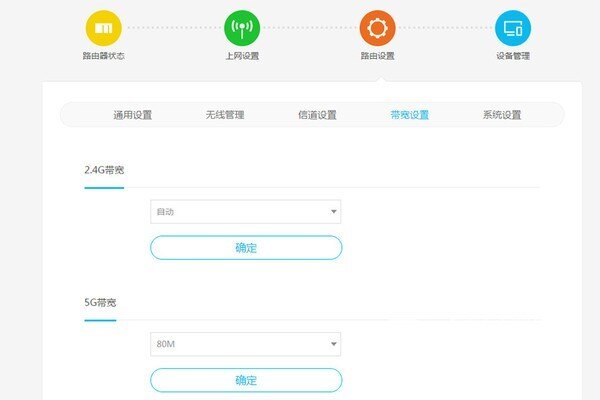The height and width of the screenshot is (400, 600).
Task: Select the orange 路由设置 gear icon
Action: [377, 28]
